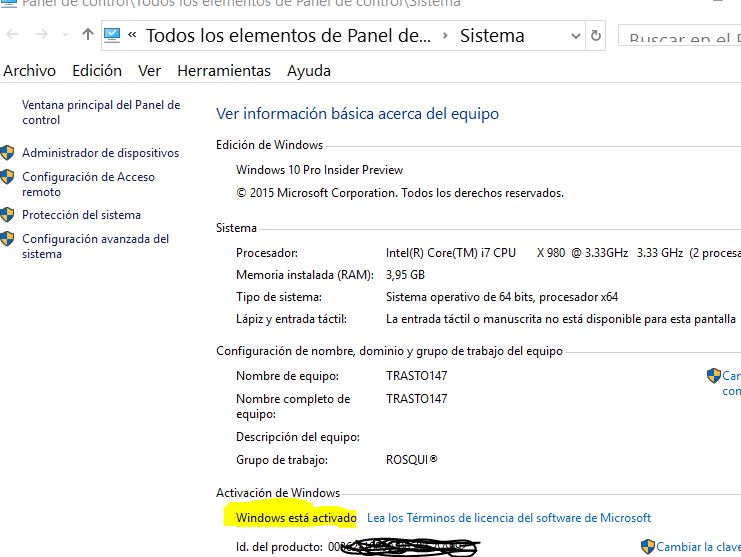Viewport: 741px width, 557px height.
Task: Click 'TRASTO147' next to Nombre de equipo
Action: pyautogui.click(x=416, y=376)
